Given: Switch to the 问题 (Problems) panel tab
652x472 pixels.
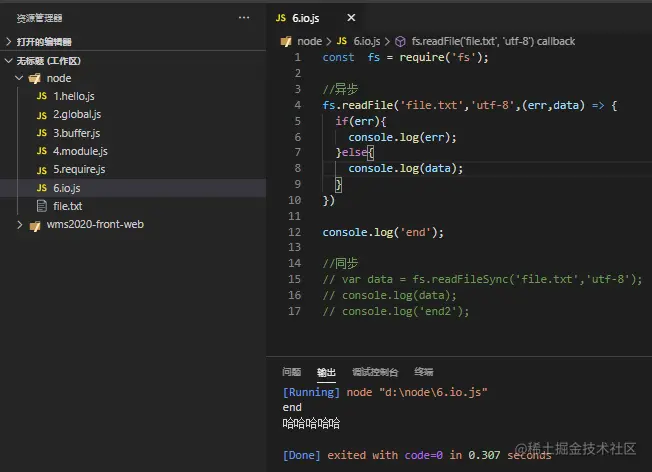Looking at the screenshot, I should (x=291, y=372).
